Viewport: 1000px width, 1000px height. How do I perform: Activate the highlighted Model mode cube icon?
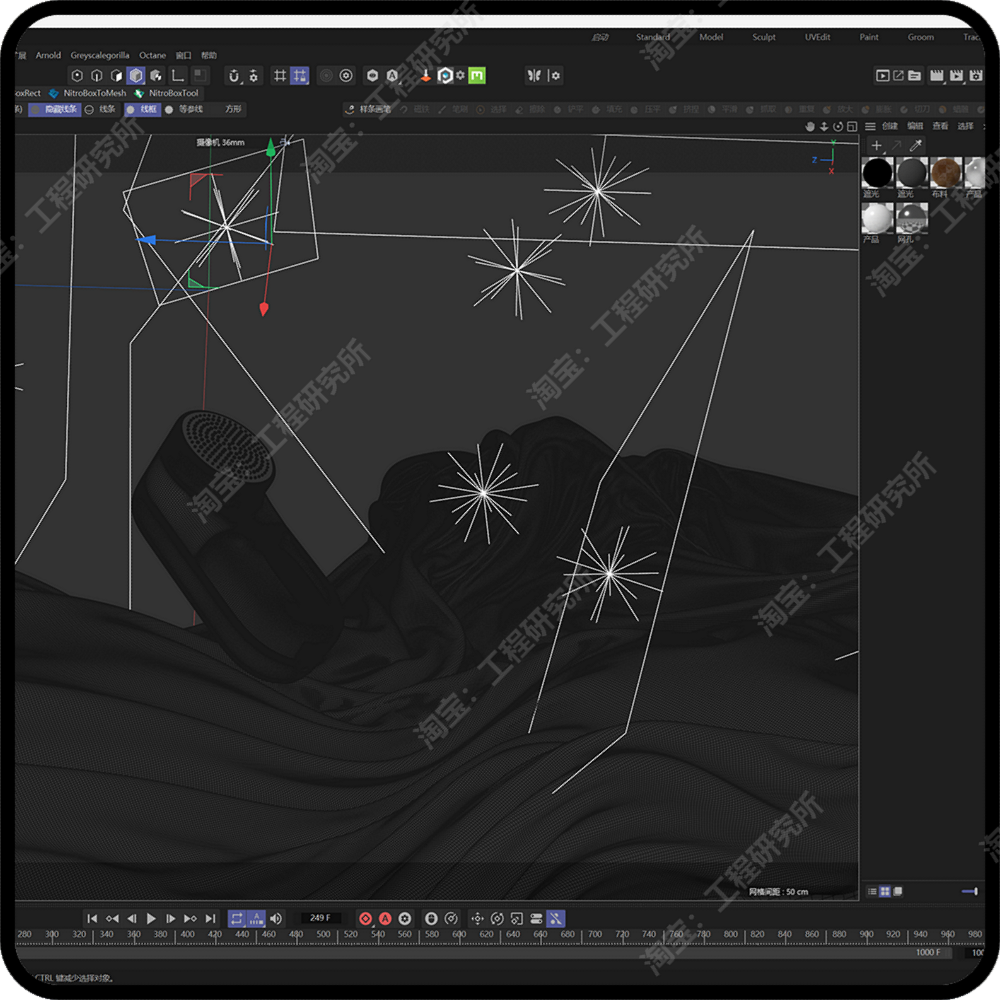(x=136, y=76)
